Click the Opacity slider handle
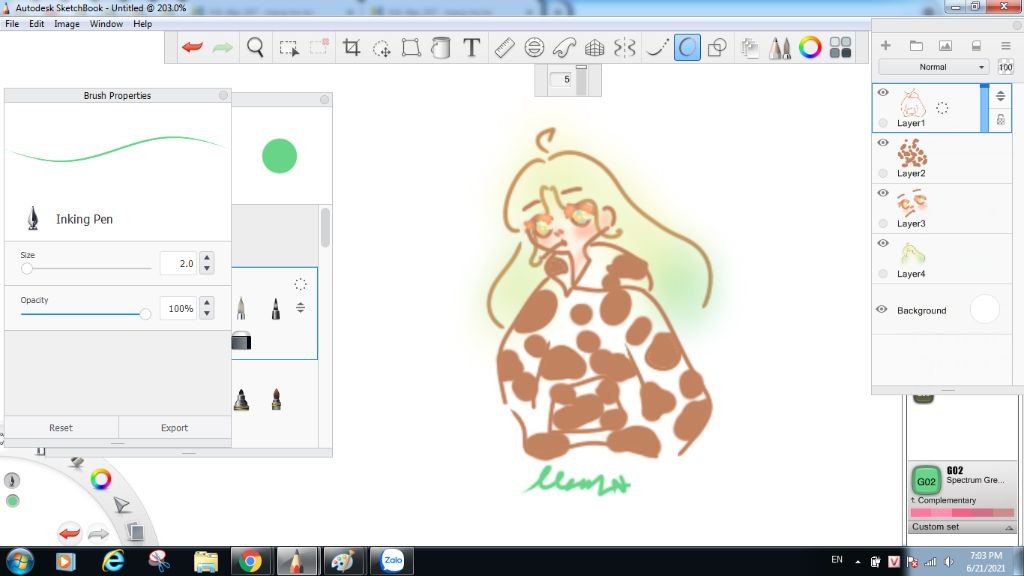 145,314
